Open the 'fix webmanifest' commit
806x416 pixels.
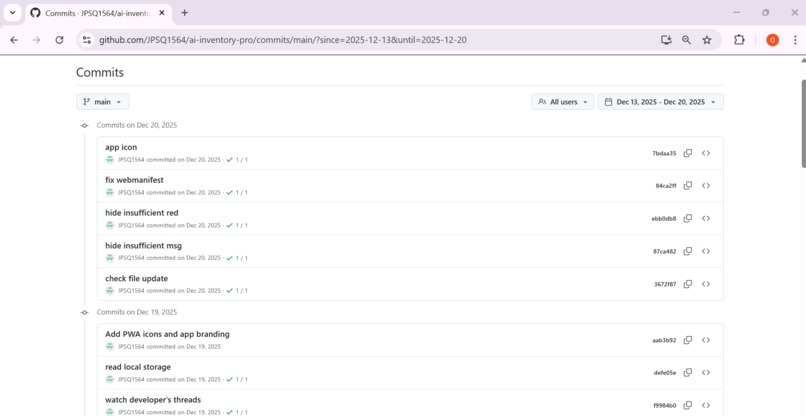click(x=135, y=180)
